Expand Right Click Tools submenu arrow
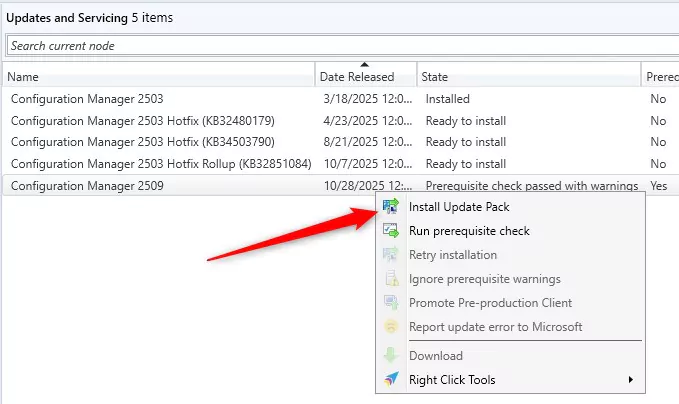Viewport: 679px width, 404px height. click(630, 379)
